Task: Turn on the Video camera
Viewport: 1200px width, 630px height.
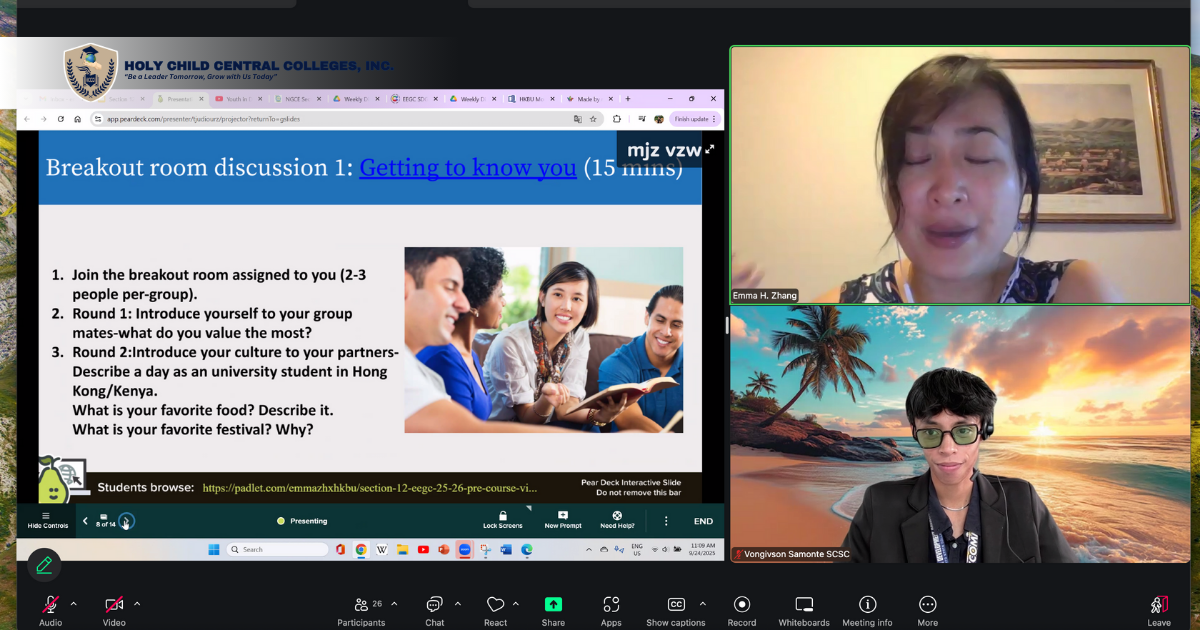Action: [x=114, y=605]
